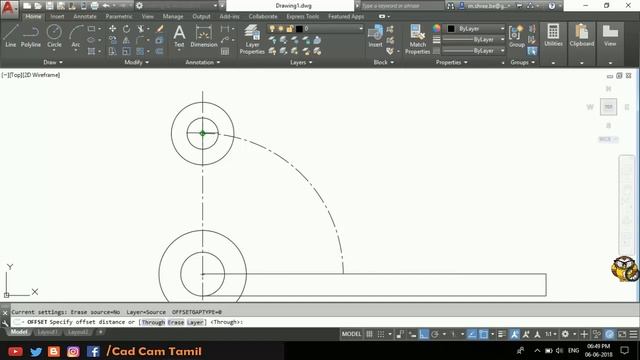
Task: Click the object color wheel icon
Action: 437,28
